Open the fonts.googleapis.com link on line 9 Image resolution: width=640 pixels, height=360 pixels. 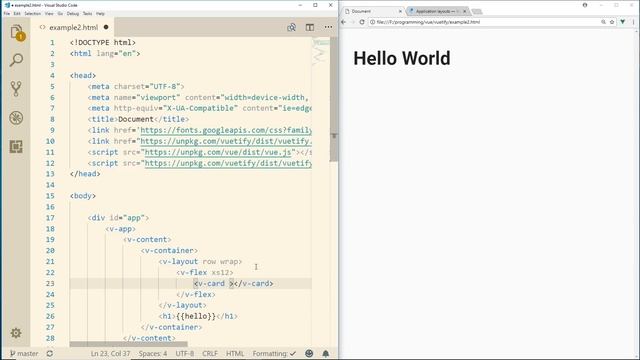tap(226, 130)
